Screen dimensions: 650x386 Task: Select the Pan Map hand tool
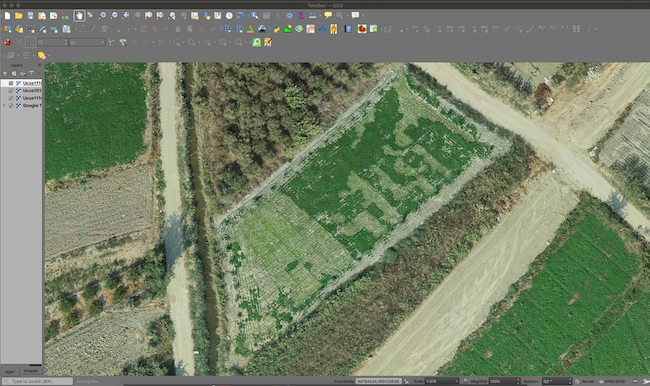coord(79,16)
